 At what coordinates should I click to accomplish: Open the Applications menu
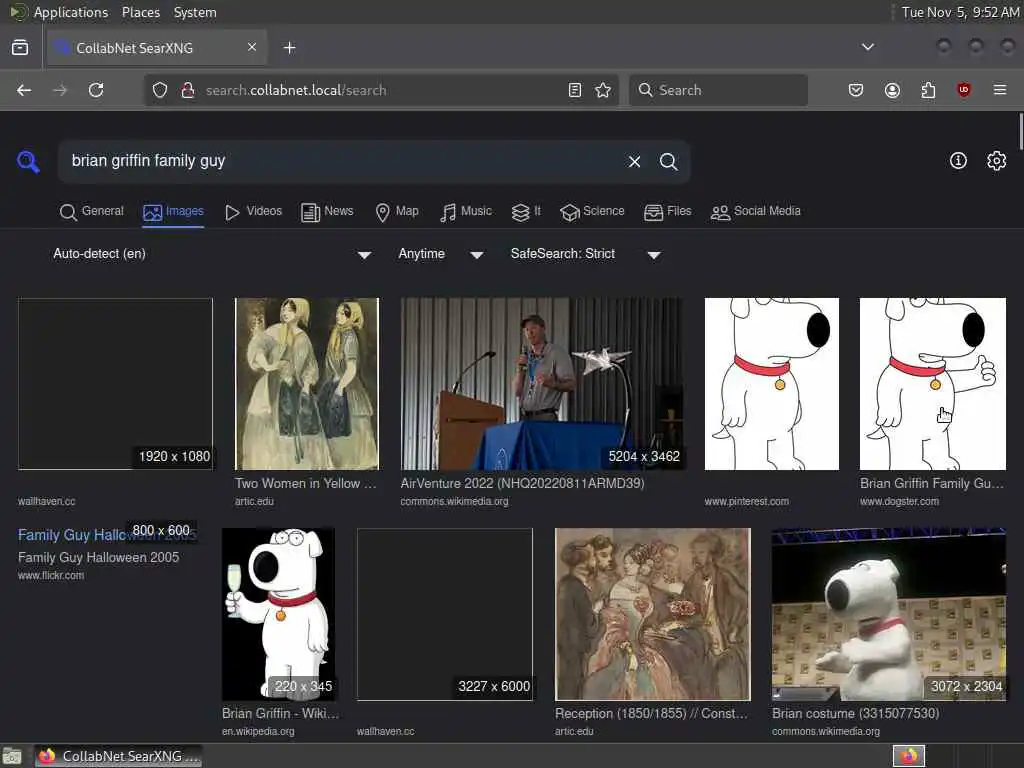[x=71, y=12]
